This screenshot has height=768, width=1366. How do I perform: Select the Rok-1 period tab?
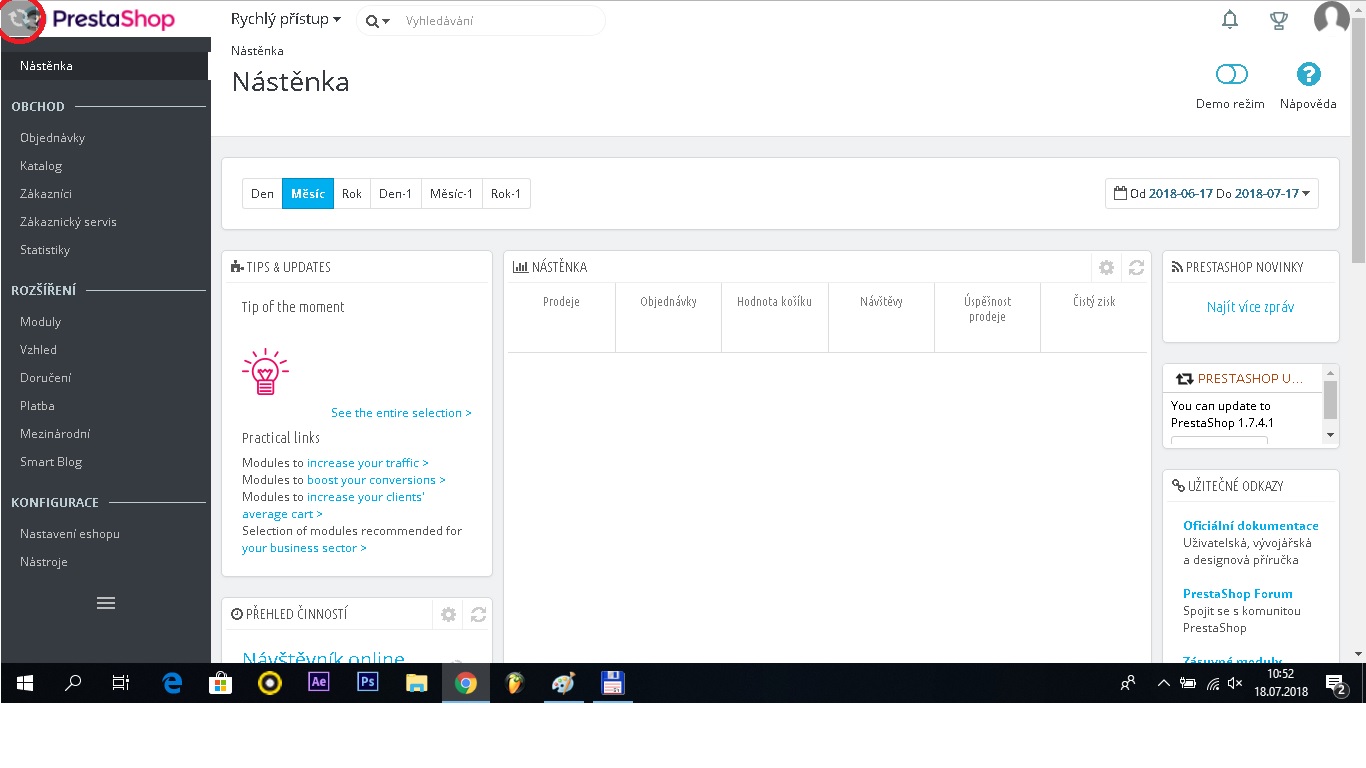click(506, 193)
